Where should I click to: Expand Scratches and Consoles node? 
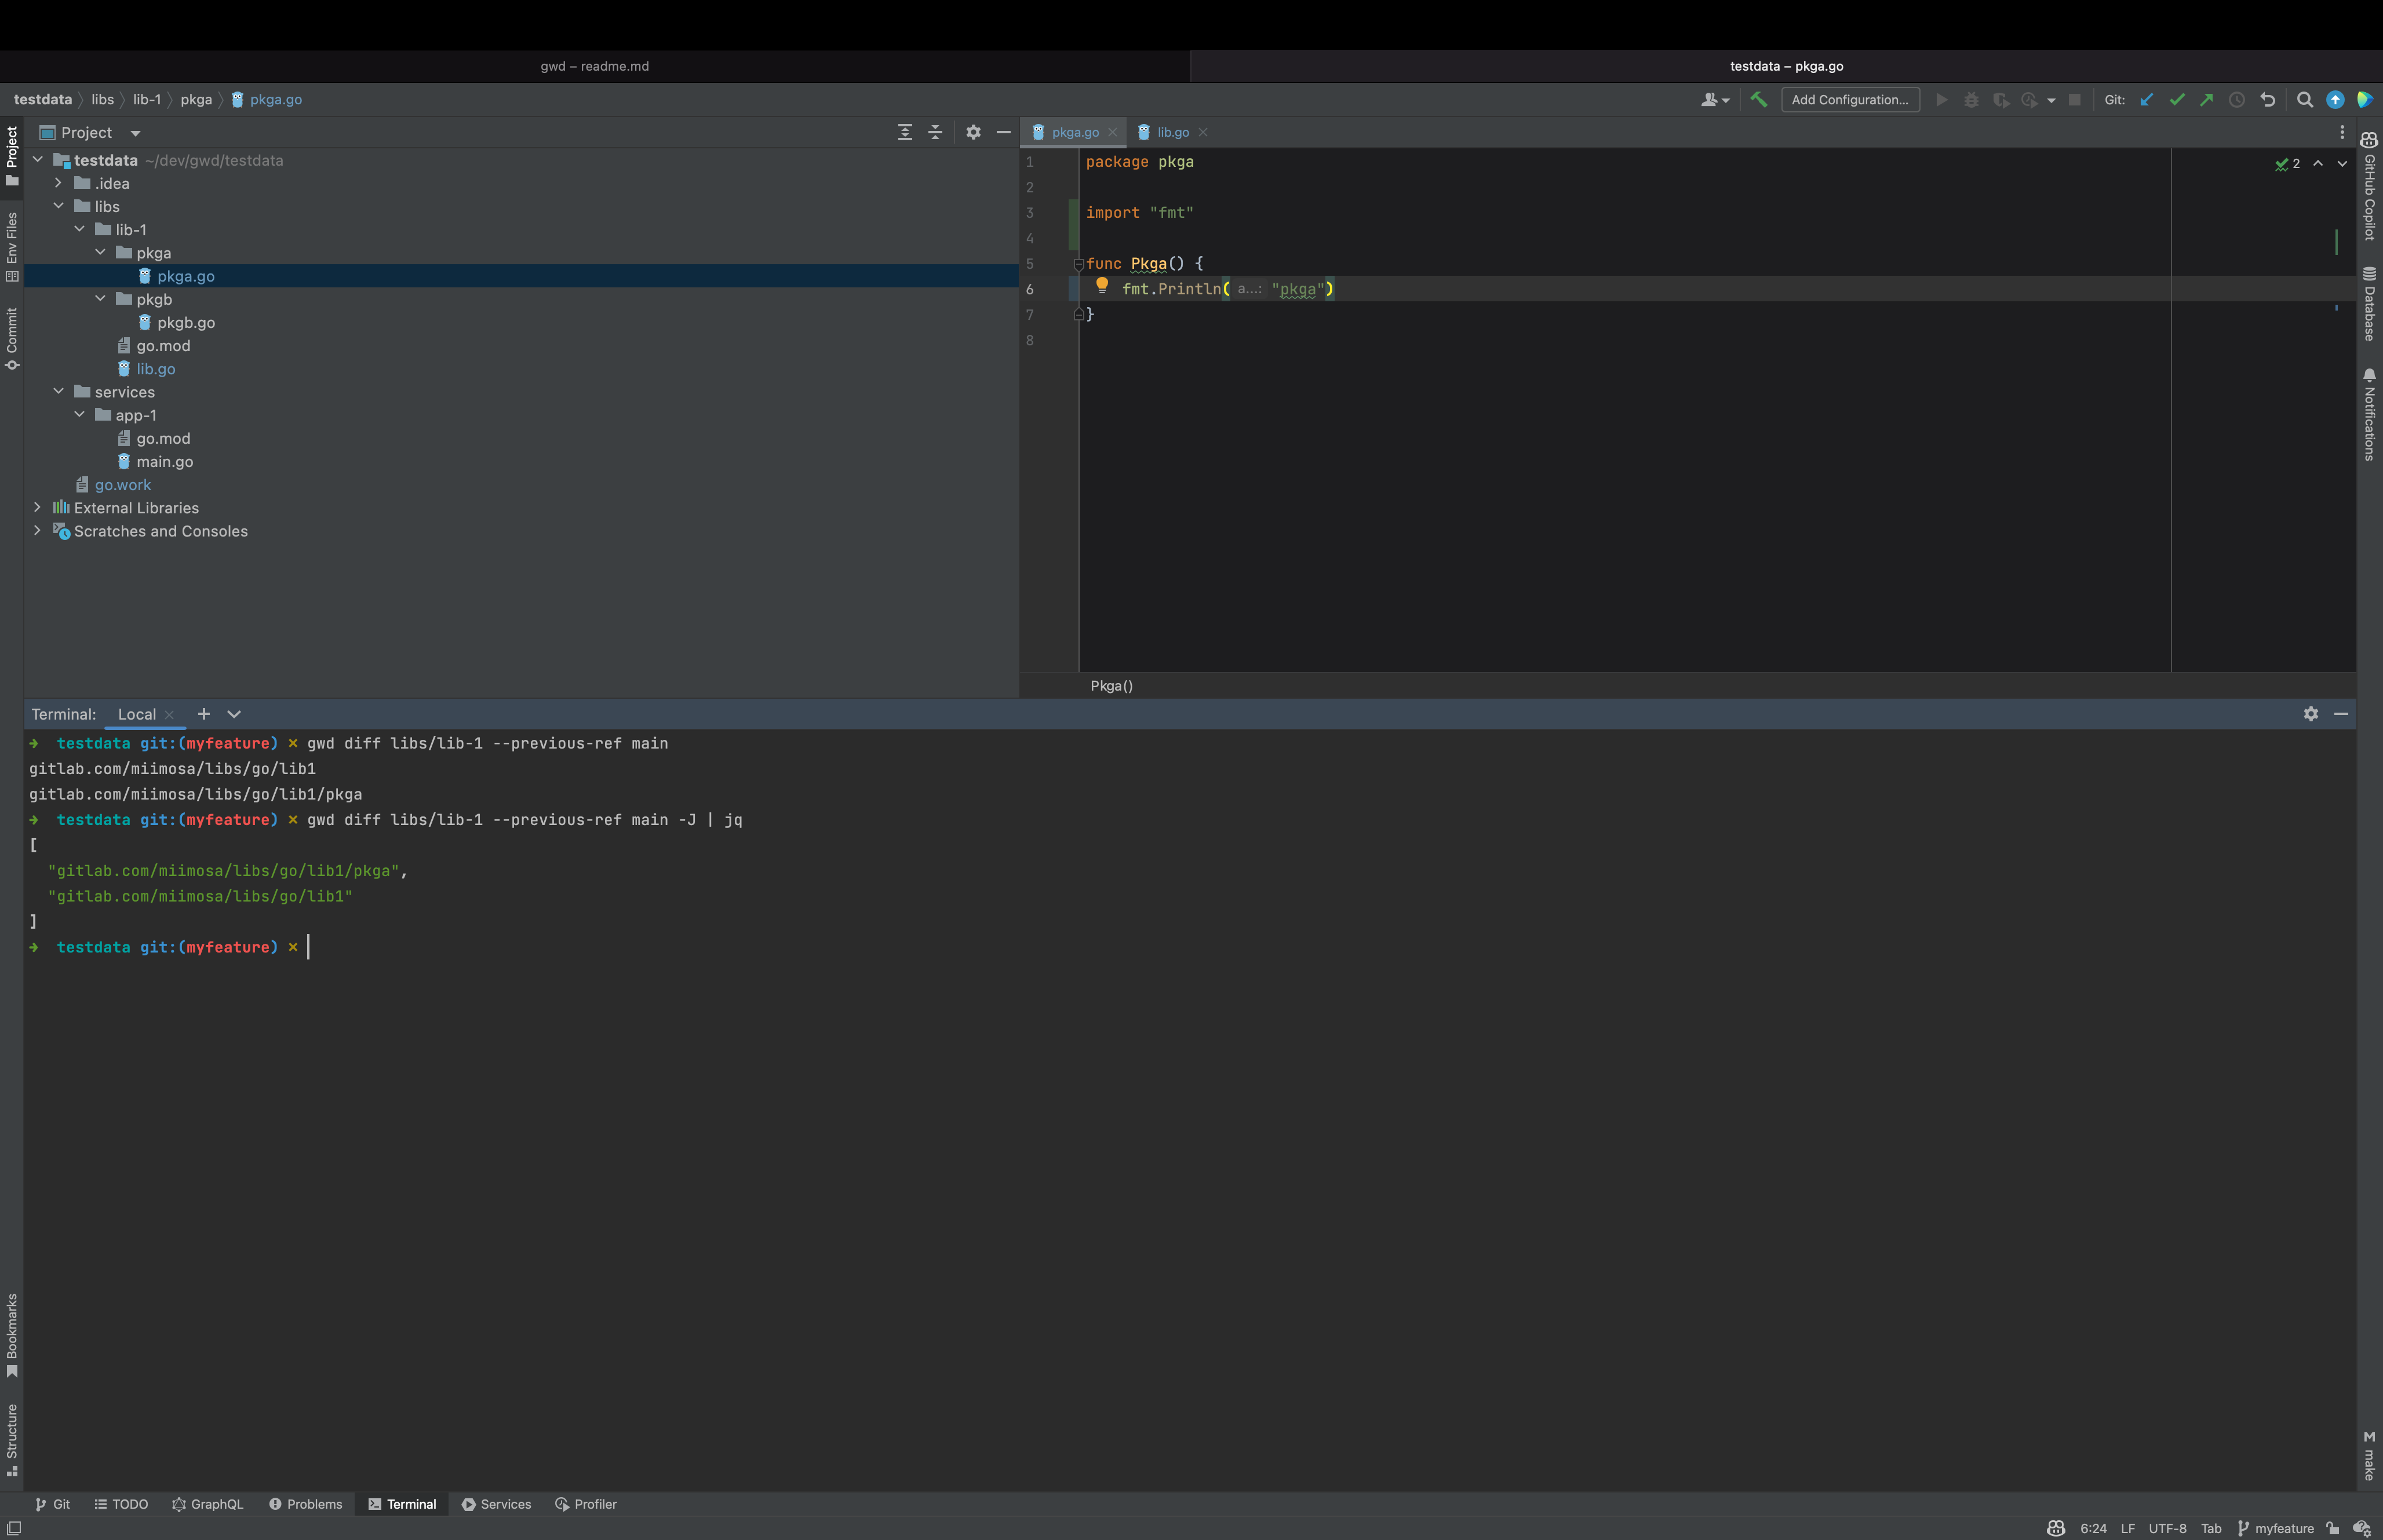[38, 531]
